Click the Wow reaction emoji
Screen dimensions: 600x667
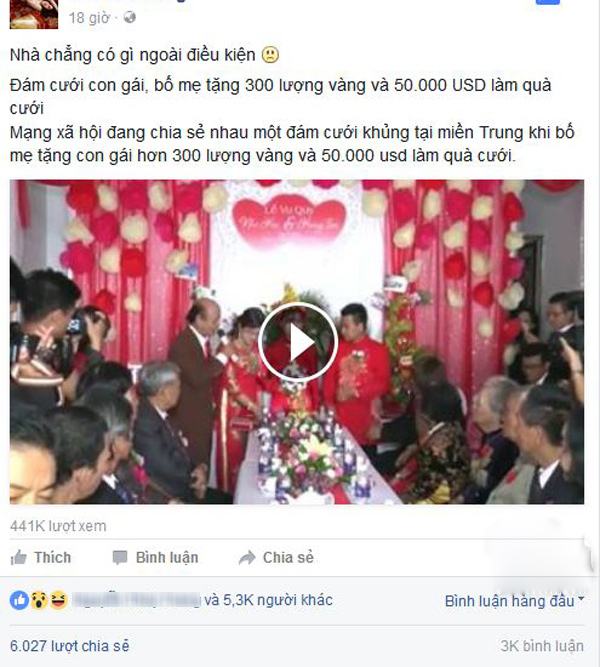pos(39,600)
